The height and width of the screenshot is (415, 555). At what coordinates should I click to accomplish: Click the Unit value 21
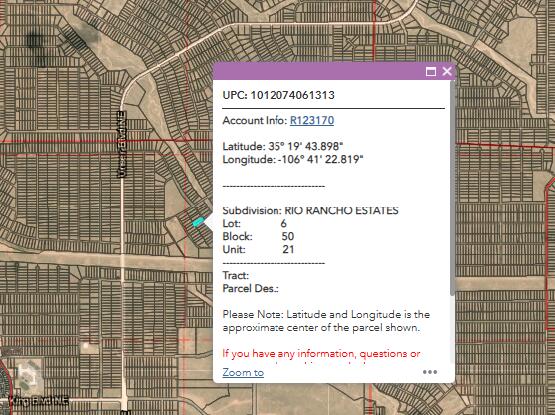coord(288,249)
